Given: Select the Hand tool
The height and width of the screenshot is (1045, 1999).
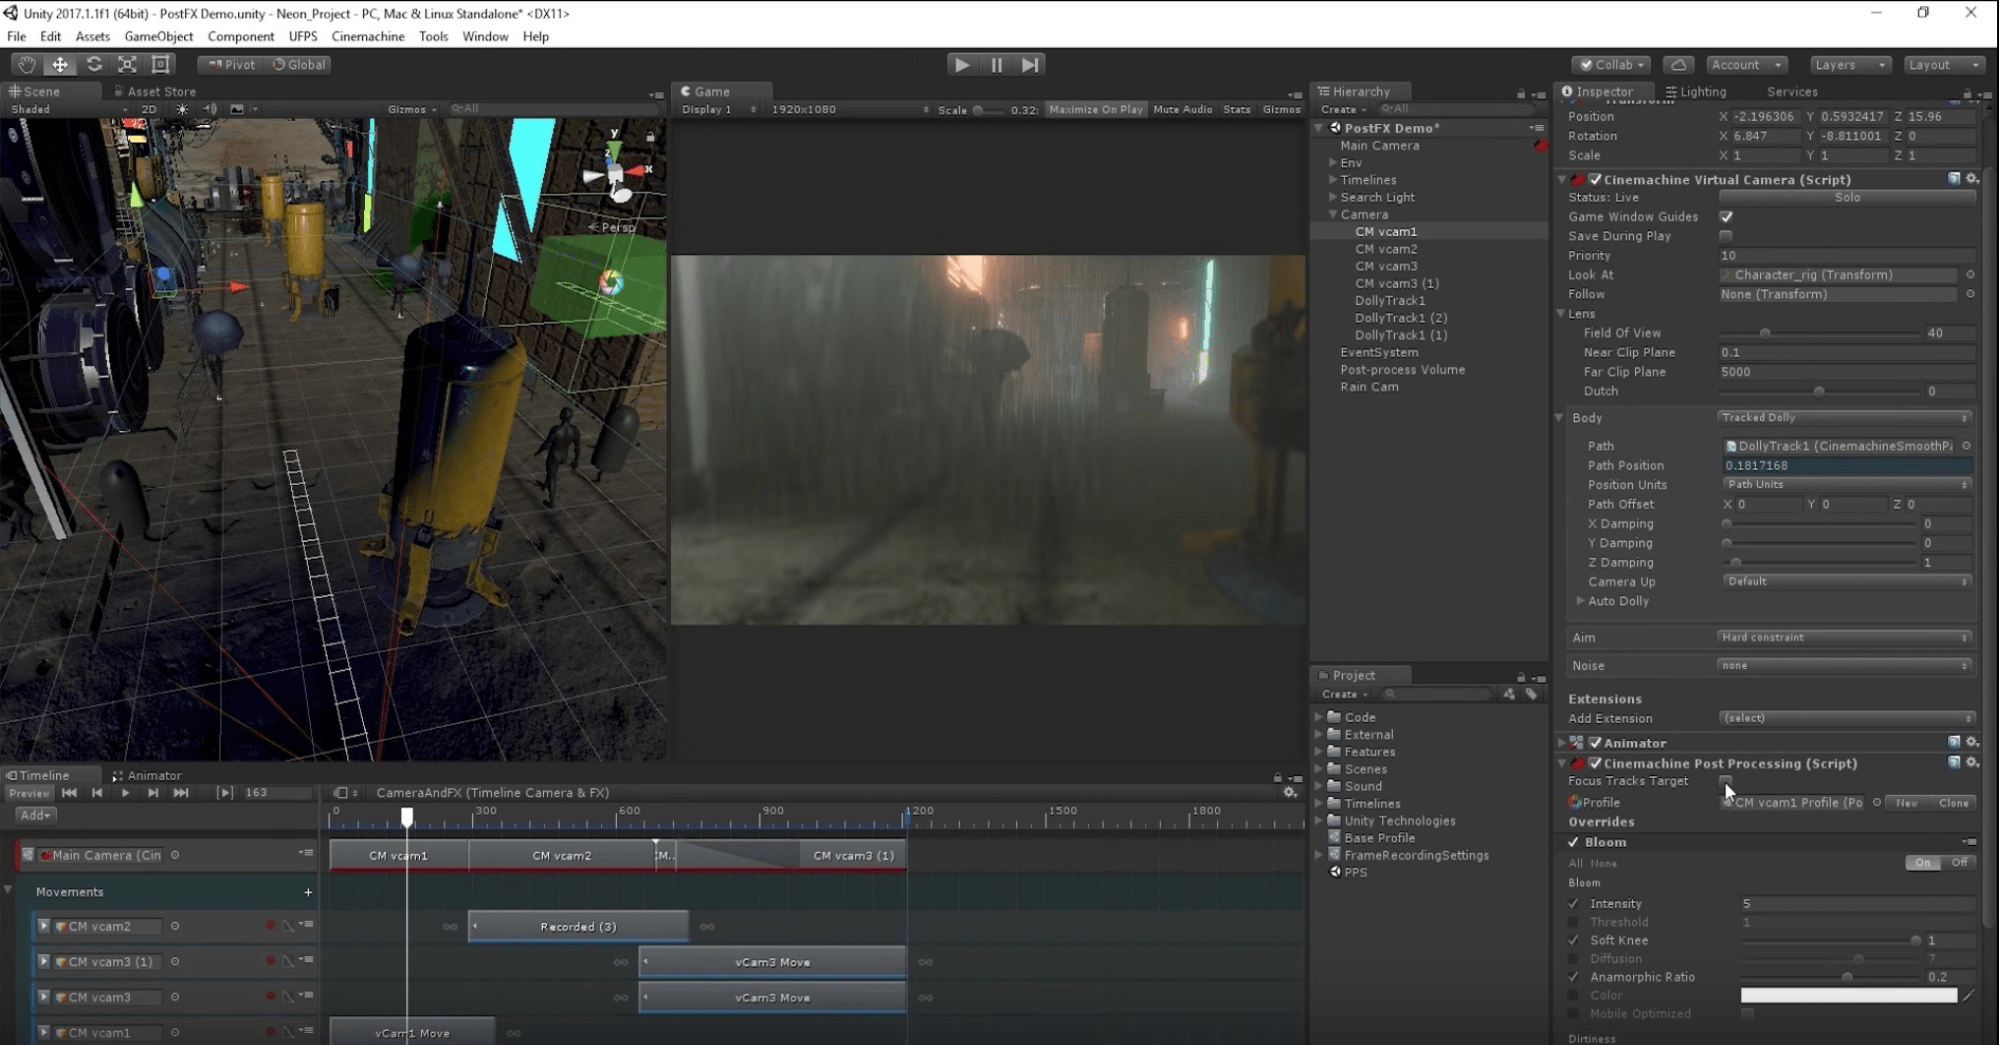Looking at the screenshot, I should [27, 64].
